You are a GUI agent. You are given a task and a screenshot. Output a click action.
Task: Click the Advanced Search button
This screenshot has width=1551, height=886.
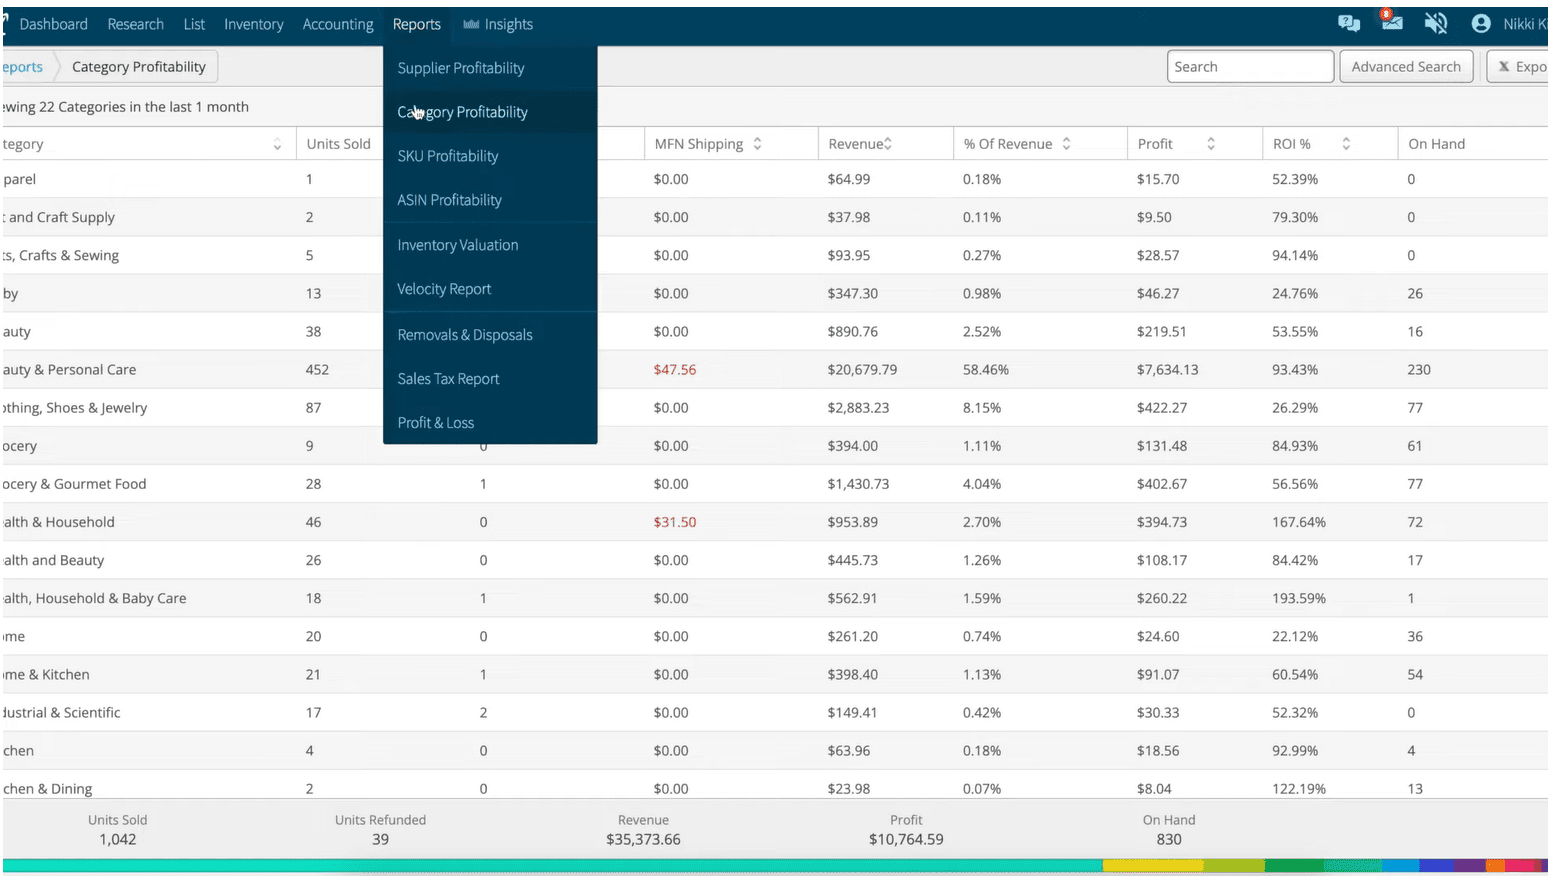click(x=1406, y=66)
